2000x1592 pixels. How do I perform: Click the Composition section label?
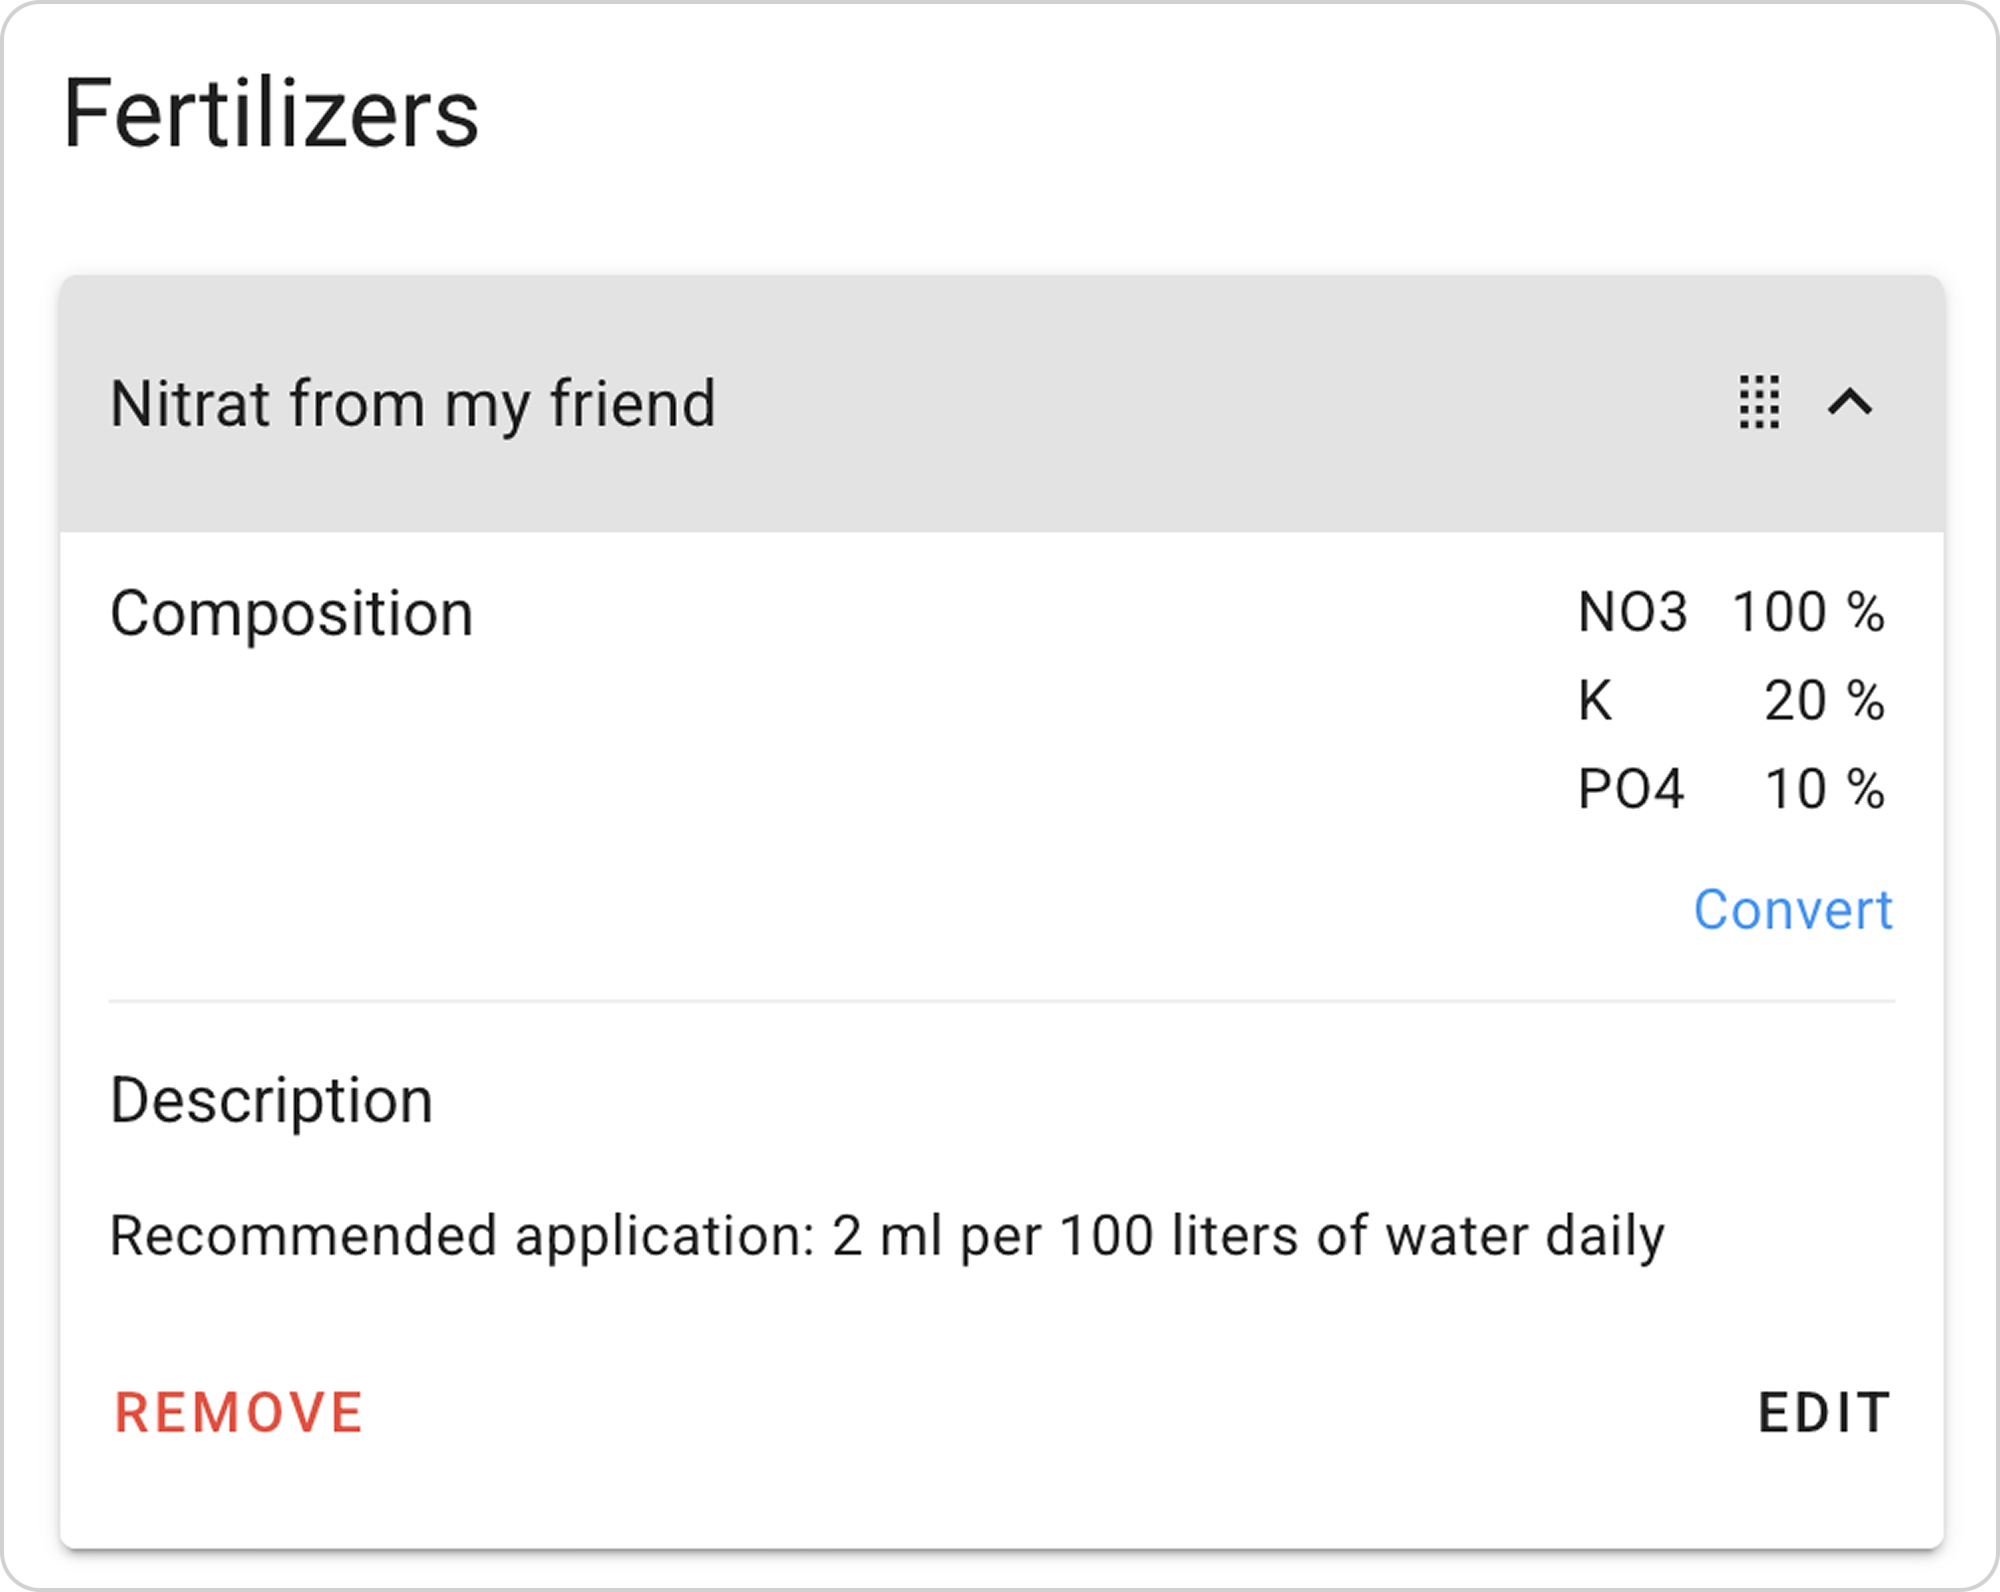pos(291,613)
